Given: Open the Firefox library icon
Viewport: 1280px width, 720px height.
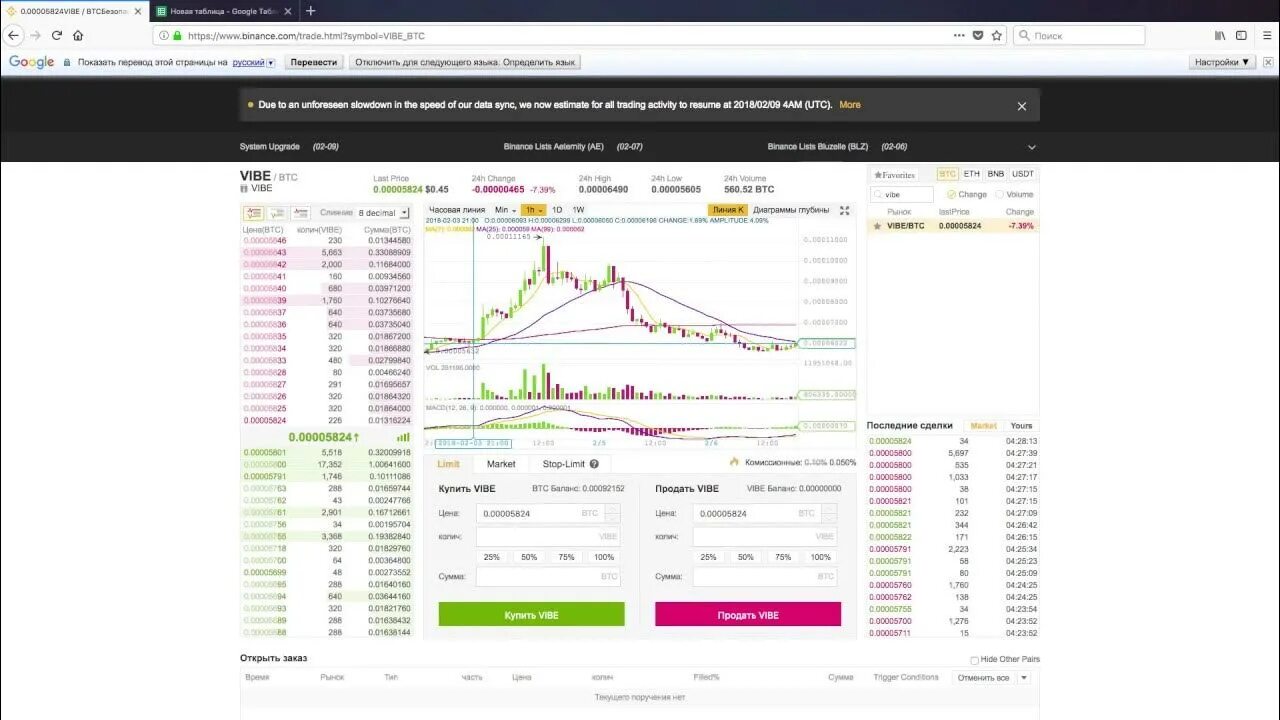Looking at the screenshot, I should click(x=1220, y=35).
